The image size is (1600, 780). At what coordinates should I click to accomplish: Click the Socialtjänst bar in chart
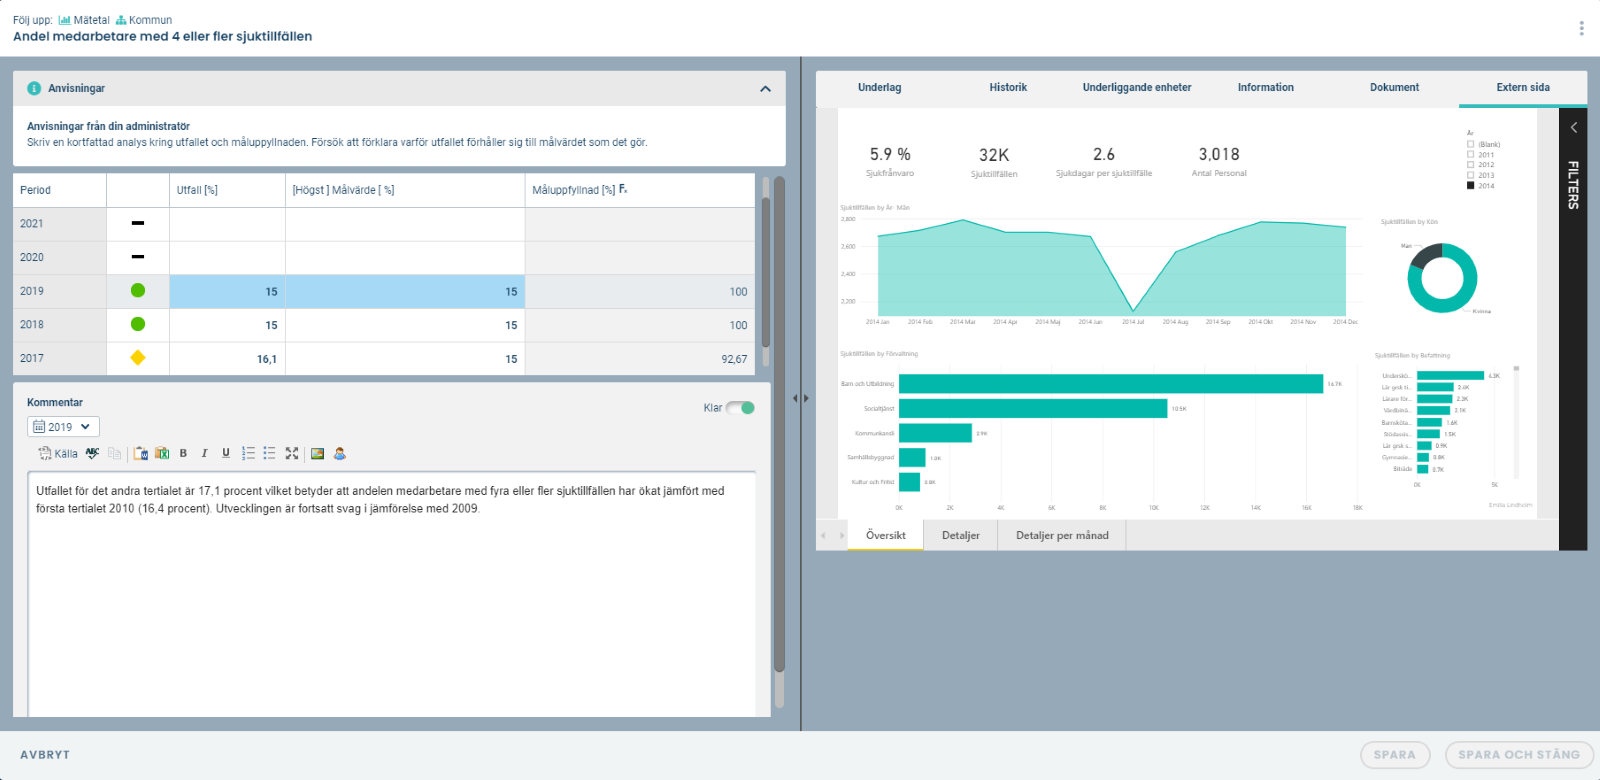coord(1033,409)
